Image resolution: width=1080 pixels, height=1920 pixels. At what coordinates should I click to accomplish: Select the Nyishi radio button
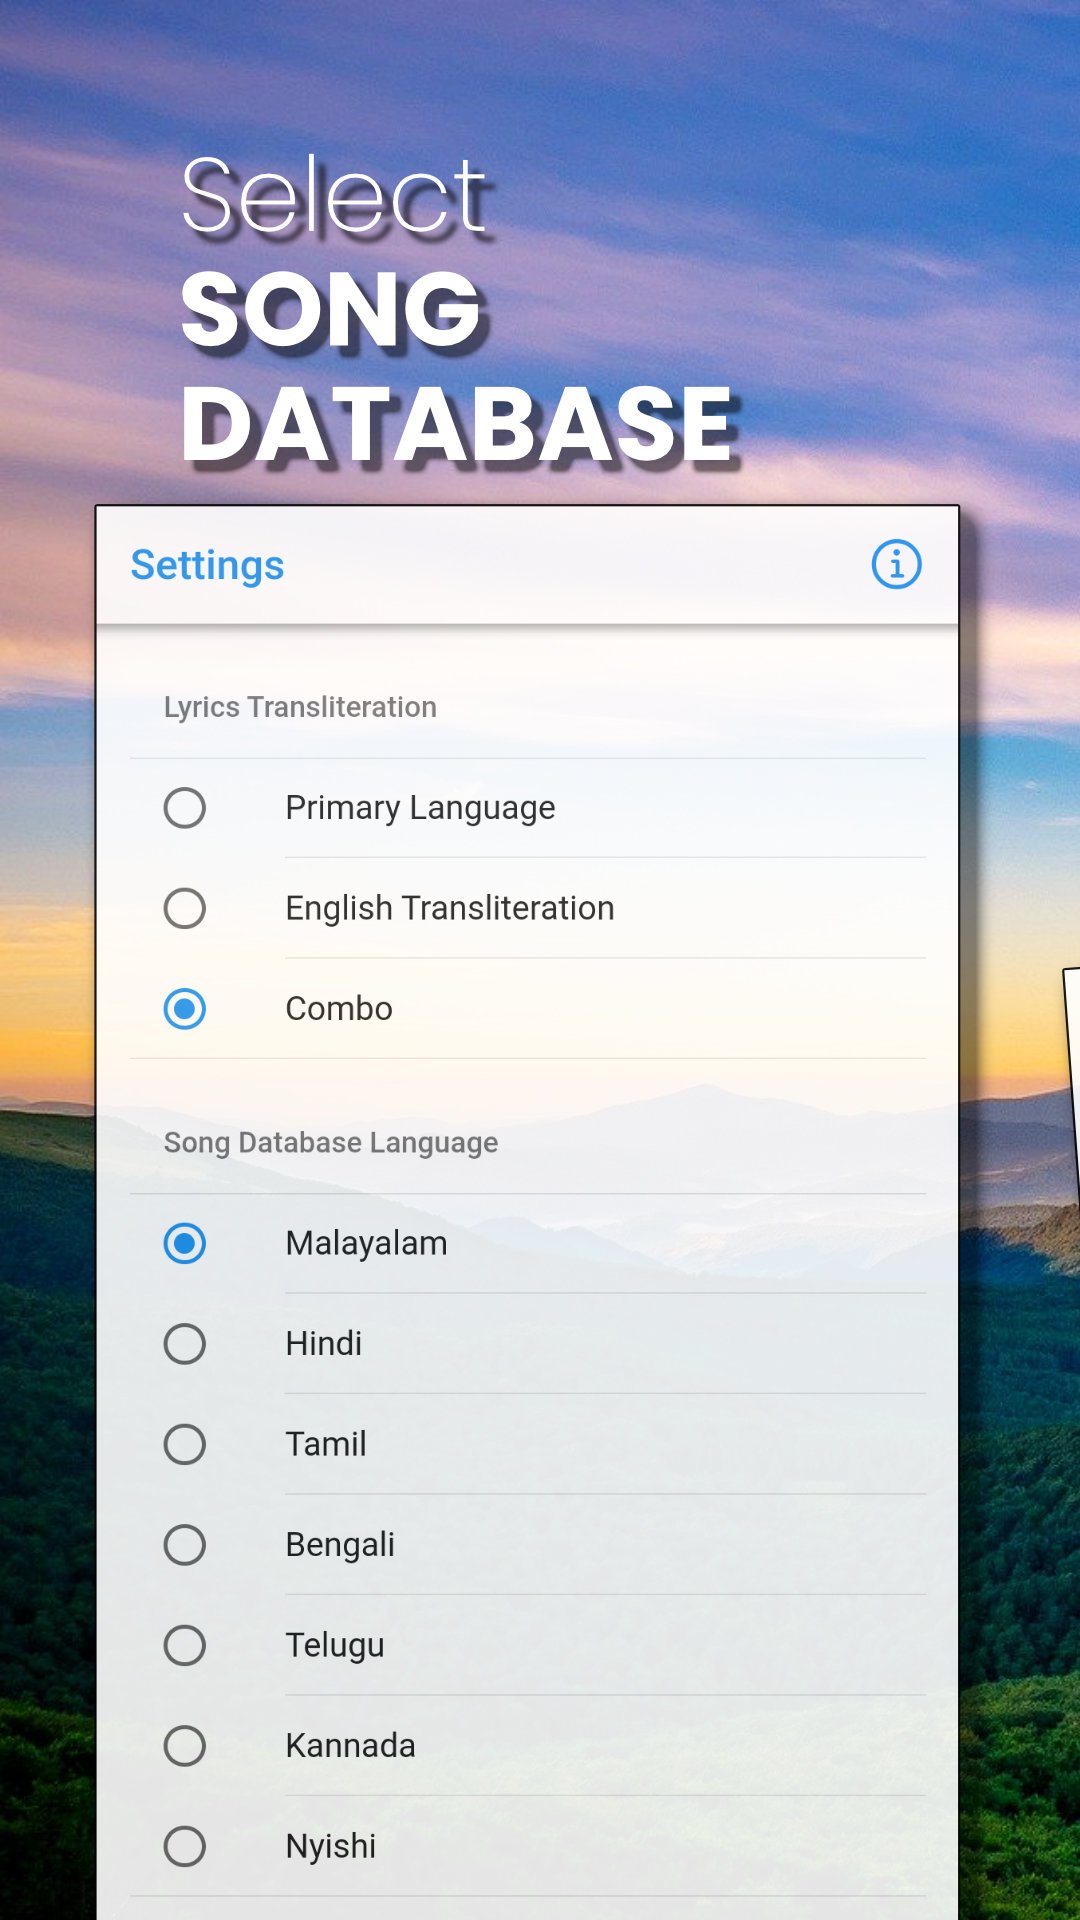tap(185, 1846)
